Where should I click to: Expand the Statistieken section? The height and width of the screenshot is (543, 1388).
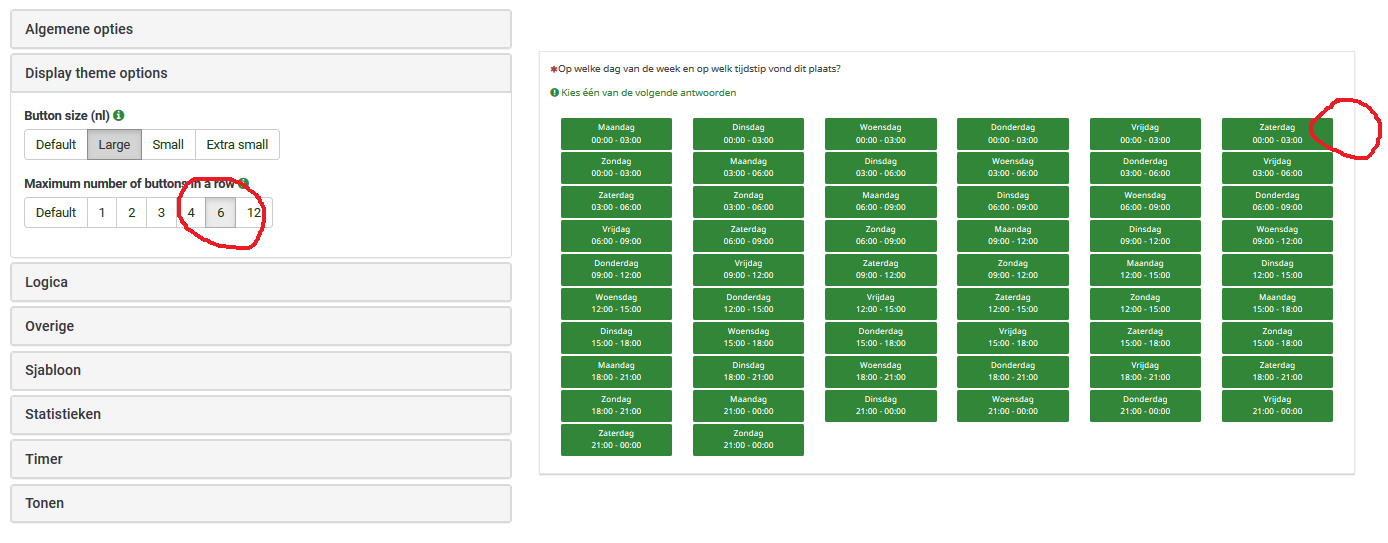coord(261,414)
